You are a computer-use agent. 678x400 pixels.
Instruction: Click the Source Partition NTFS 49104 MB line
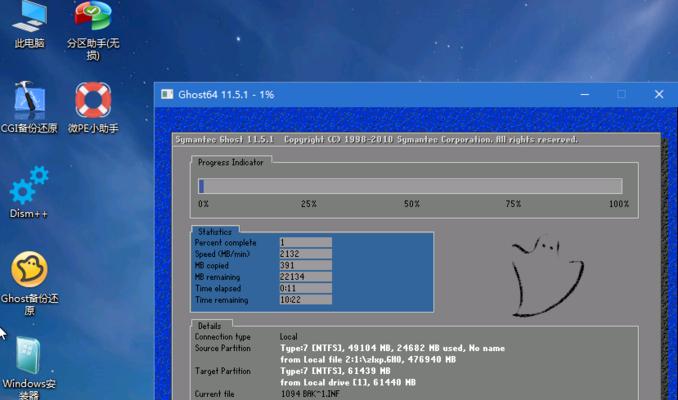coord(392,348)
